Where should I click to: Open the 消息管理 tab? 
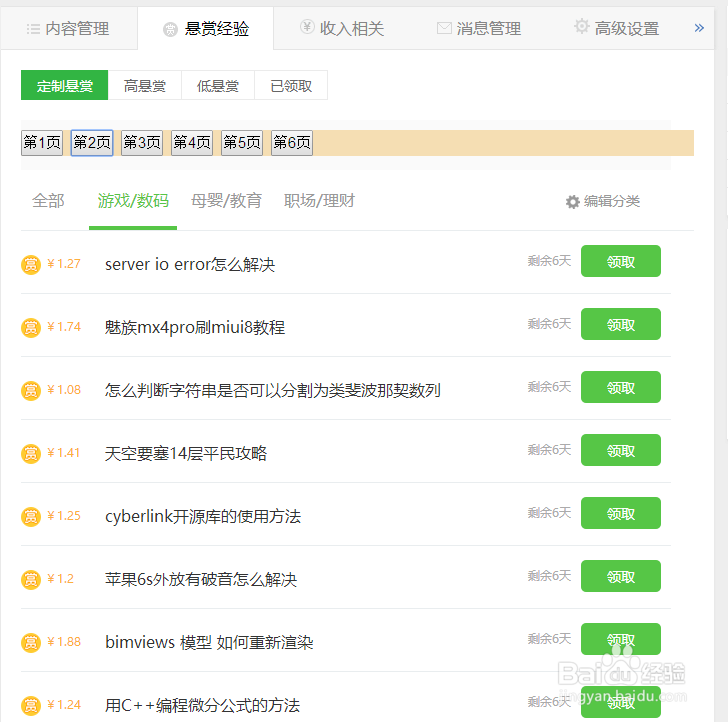click(478, 29)
